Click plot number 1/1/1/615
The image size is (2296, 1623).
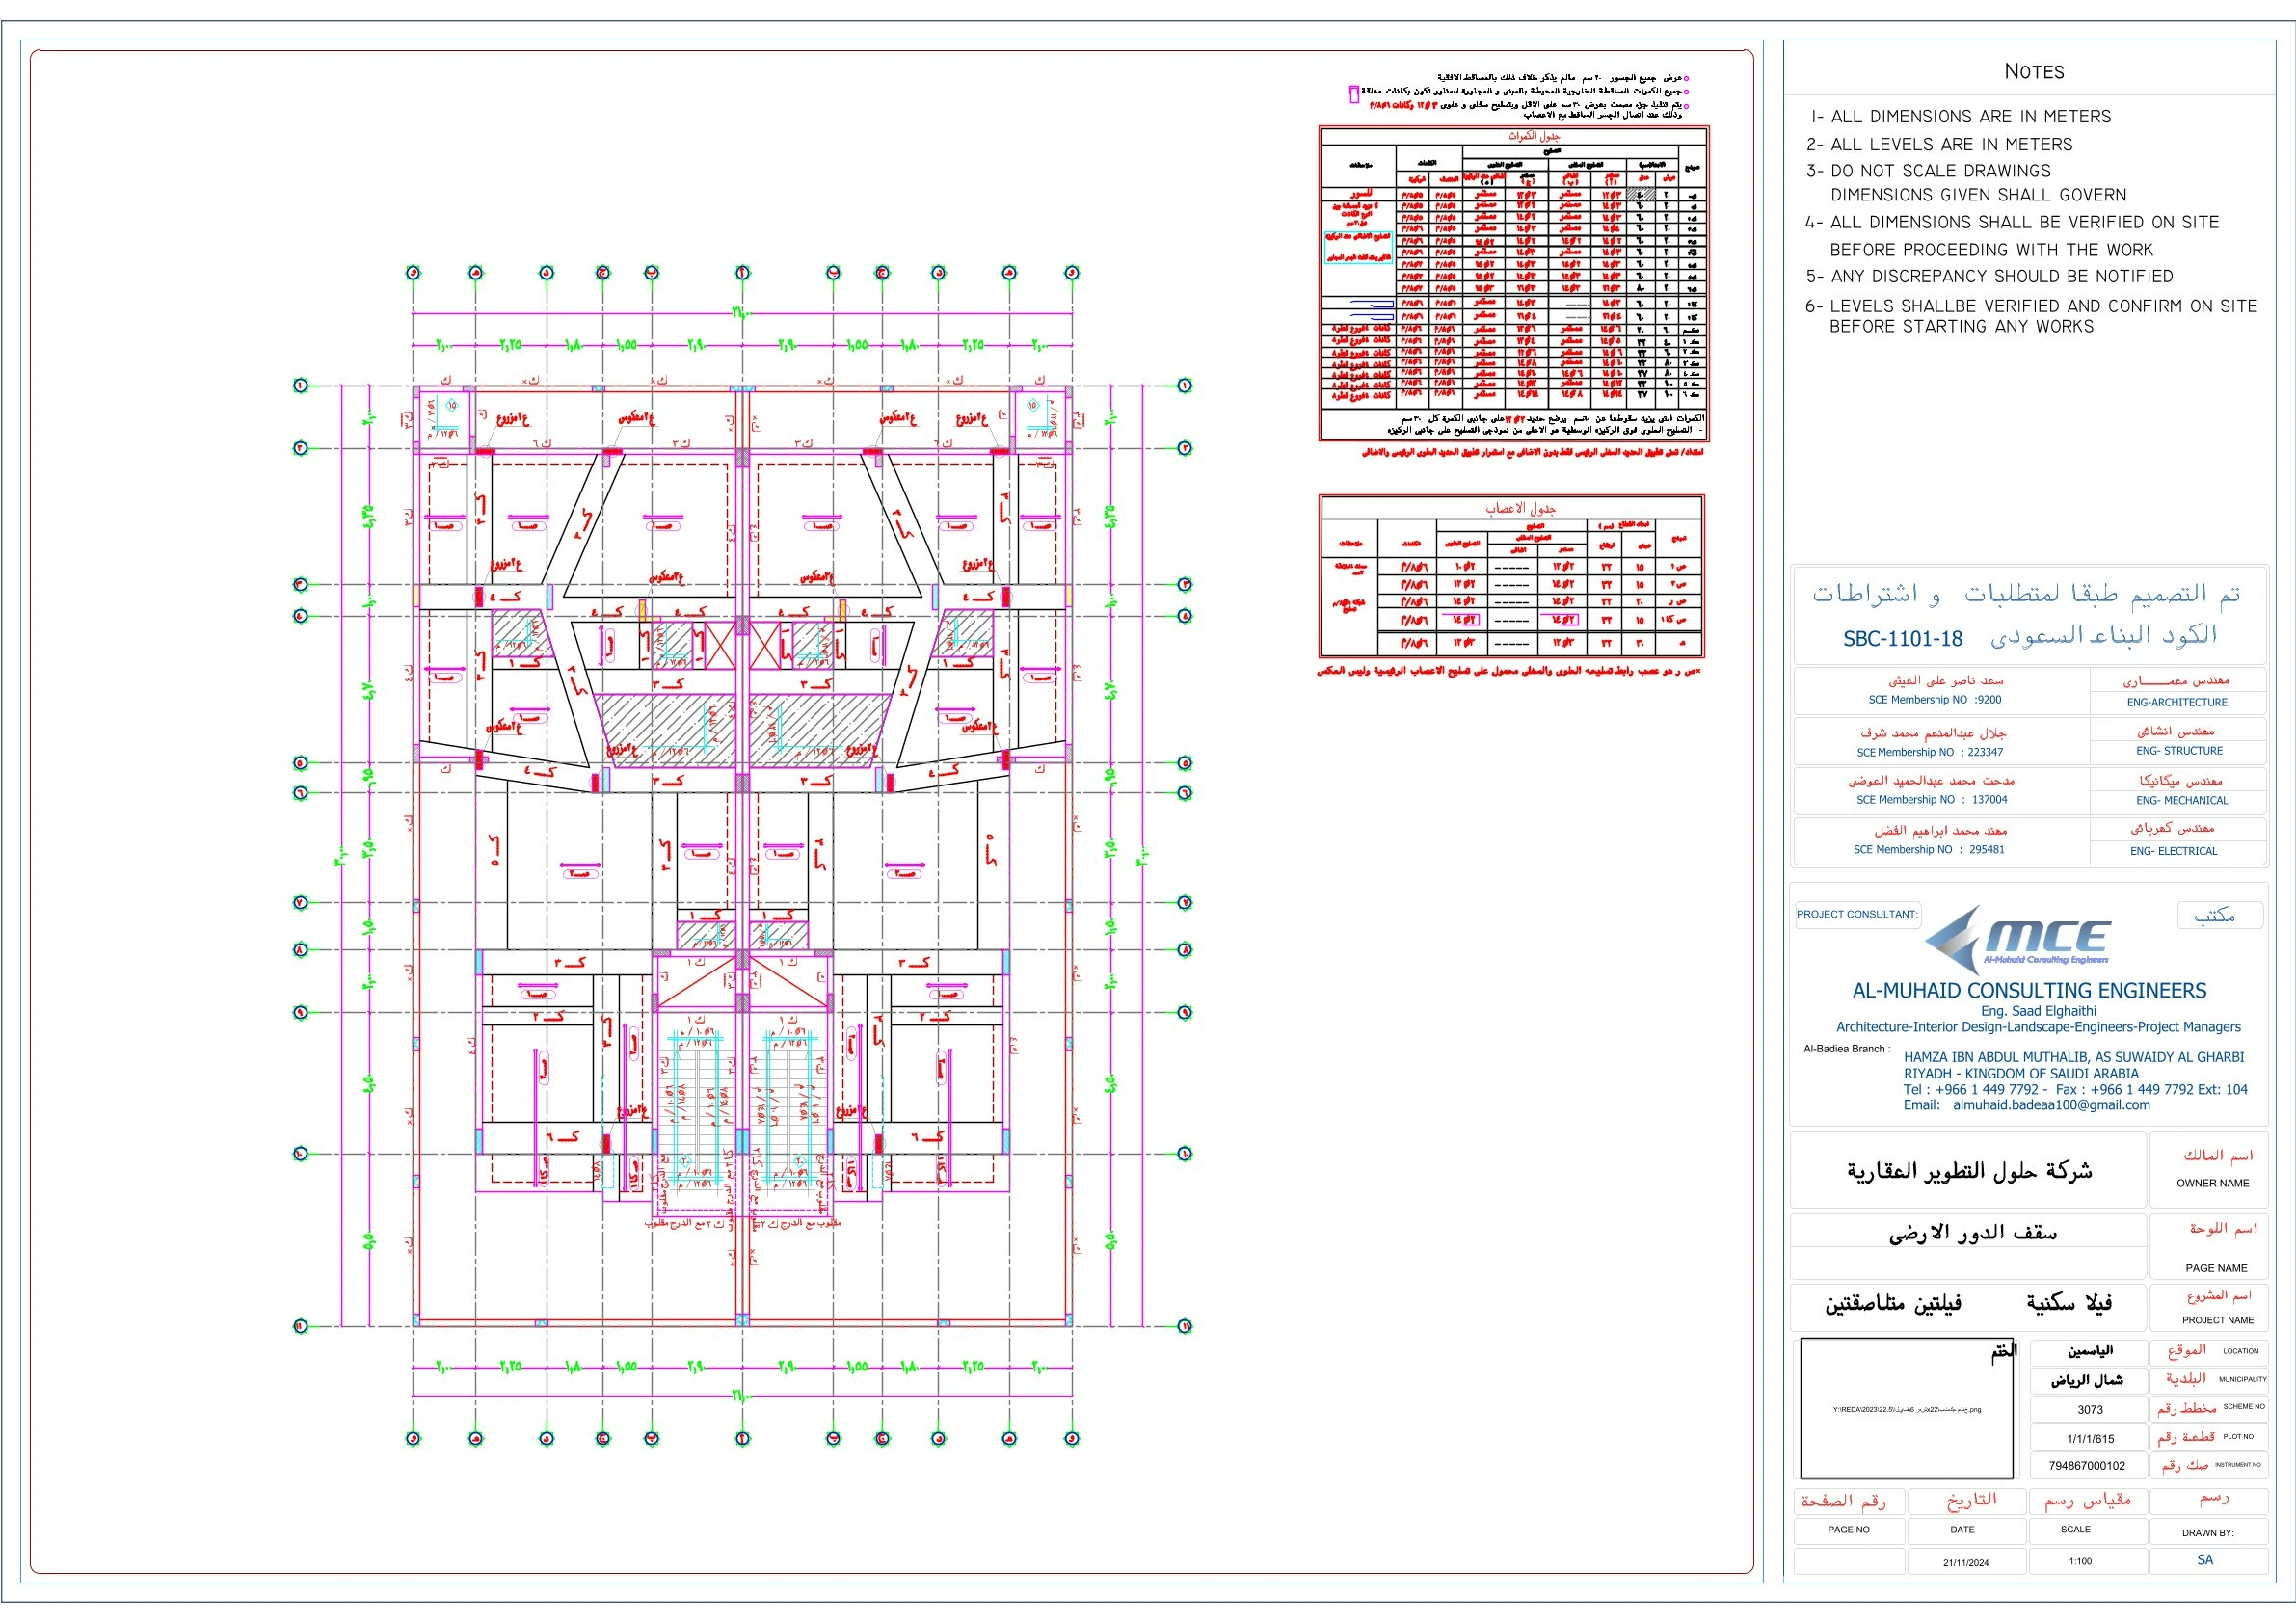point(2090,1439)
